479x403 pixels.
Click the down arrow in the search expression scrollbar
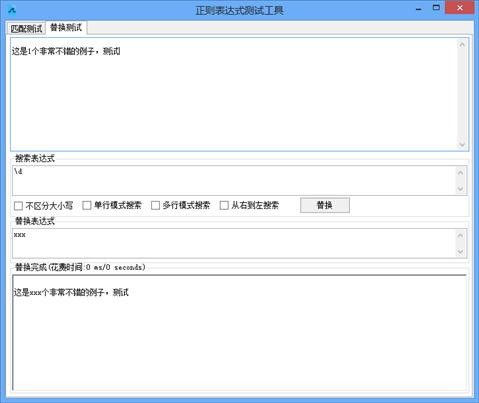460,189
